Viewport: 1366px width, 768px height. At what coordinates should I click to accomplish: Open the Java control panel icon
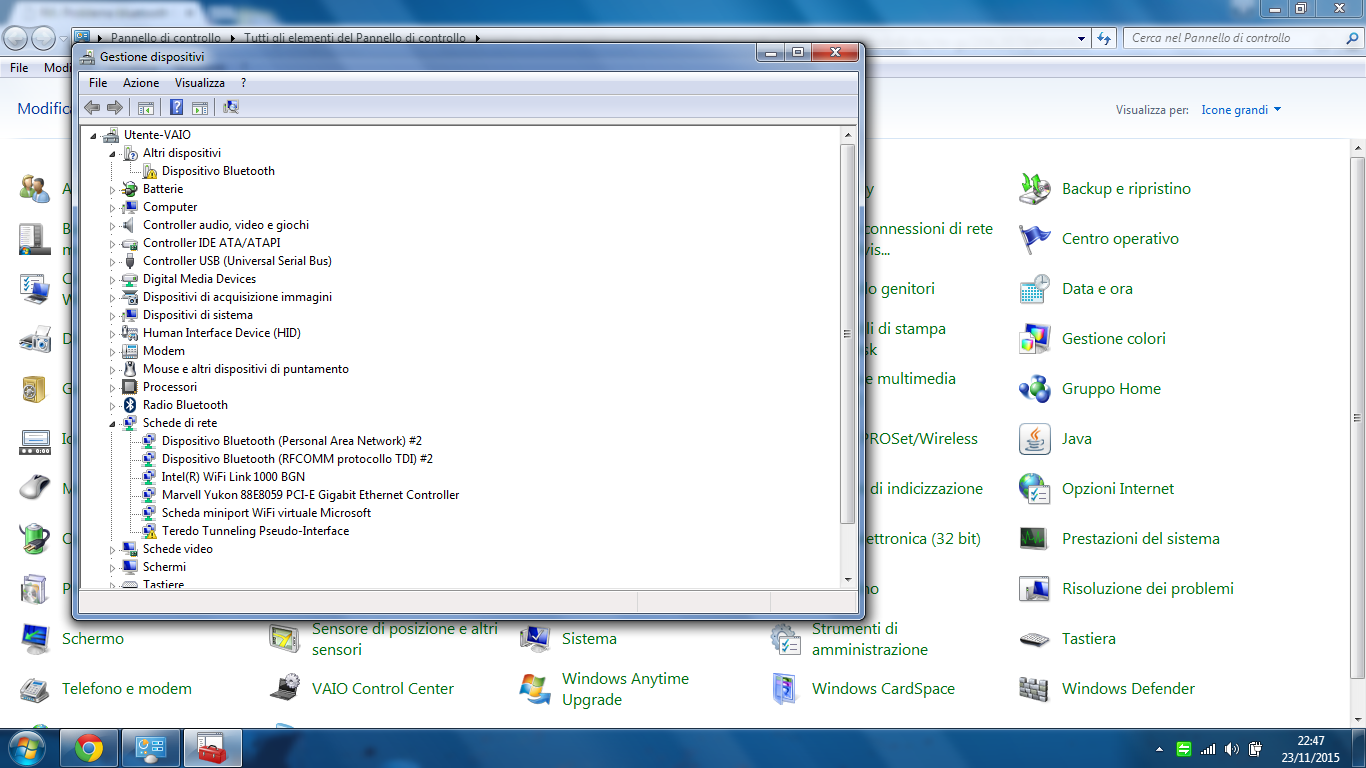point(1034,438)
